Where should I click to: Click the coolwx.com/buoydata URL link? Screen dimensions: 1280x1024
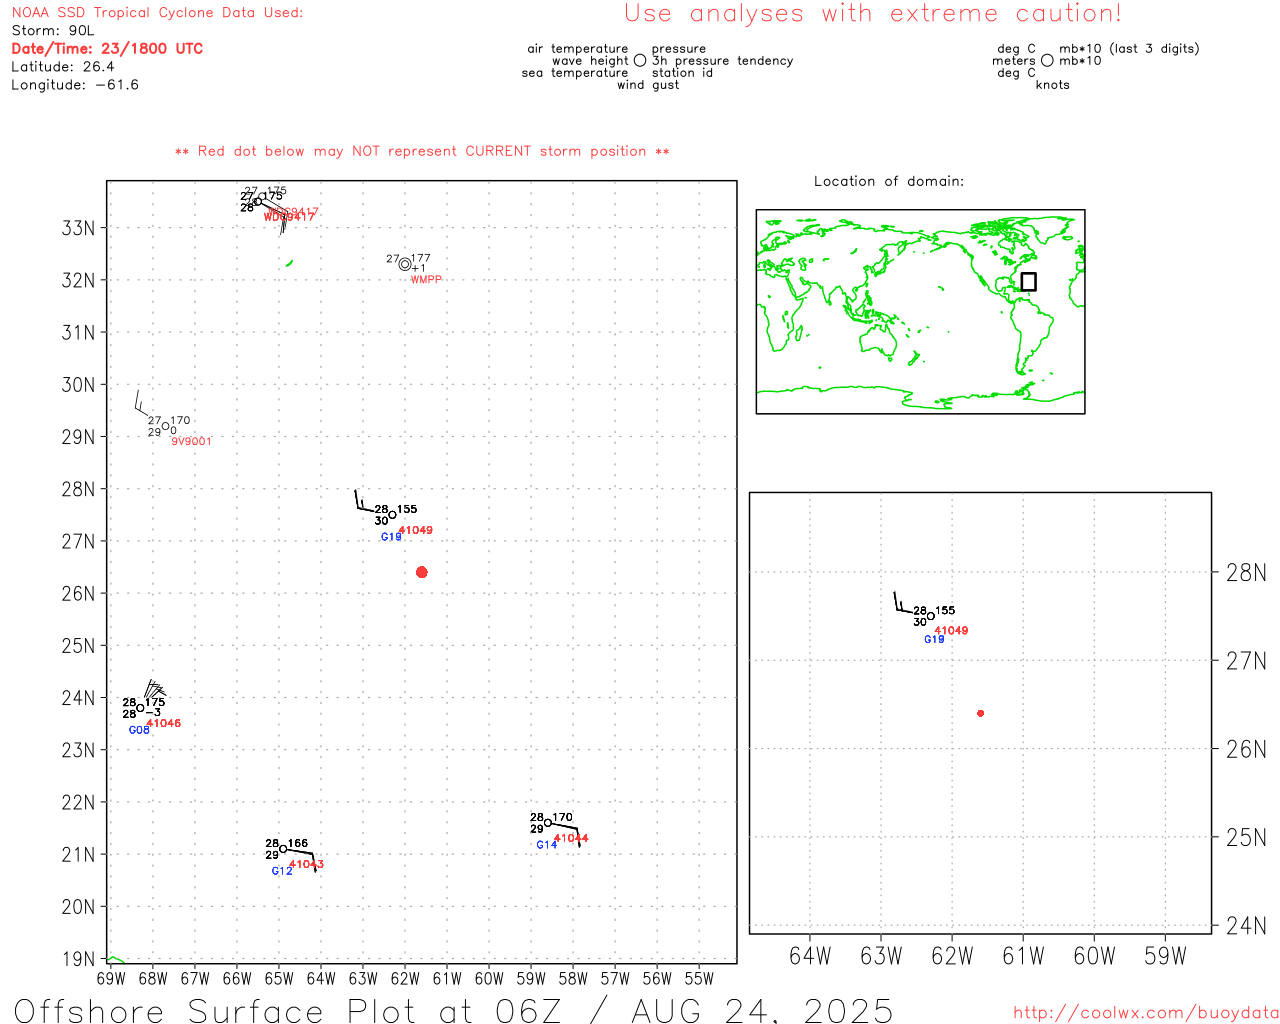pyautogui.click(x=1146, y=1013)
